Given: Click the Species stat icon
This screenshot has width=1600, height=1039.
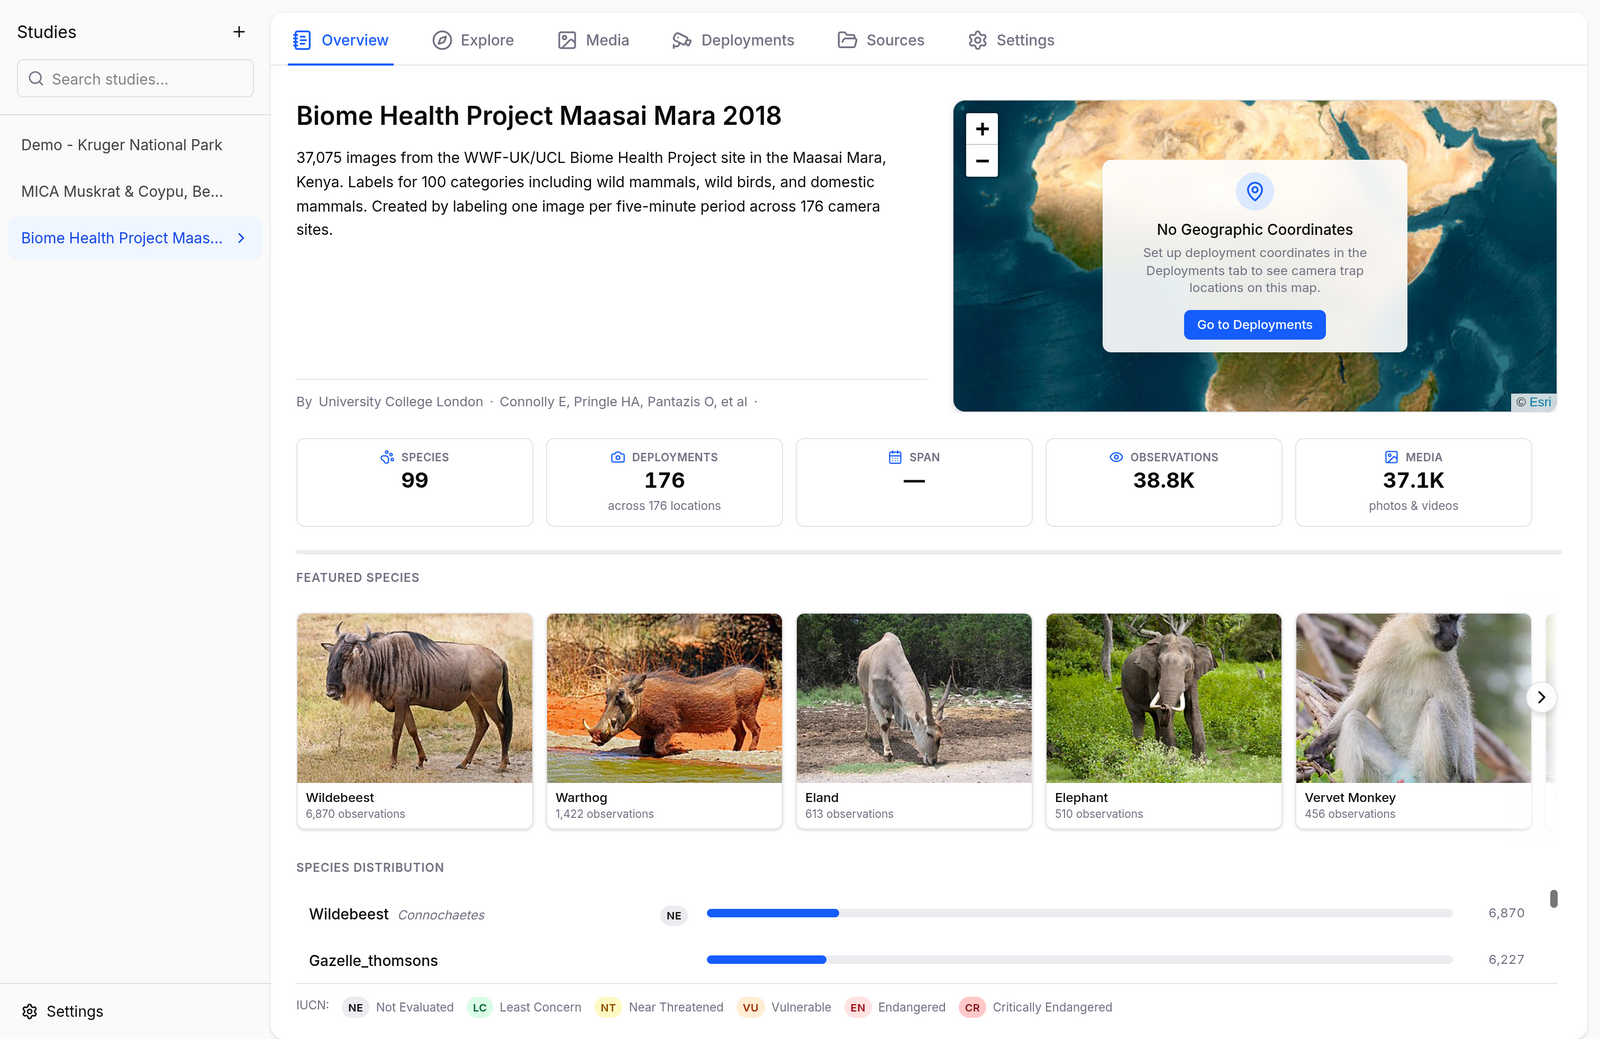Looking at the screenshot, I should [387, 457].
